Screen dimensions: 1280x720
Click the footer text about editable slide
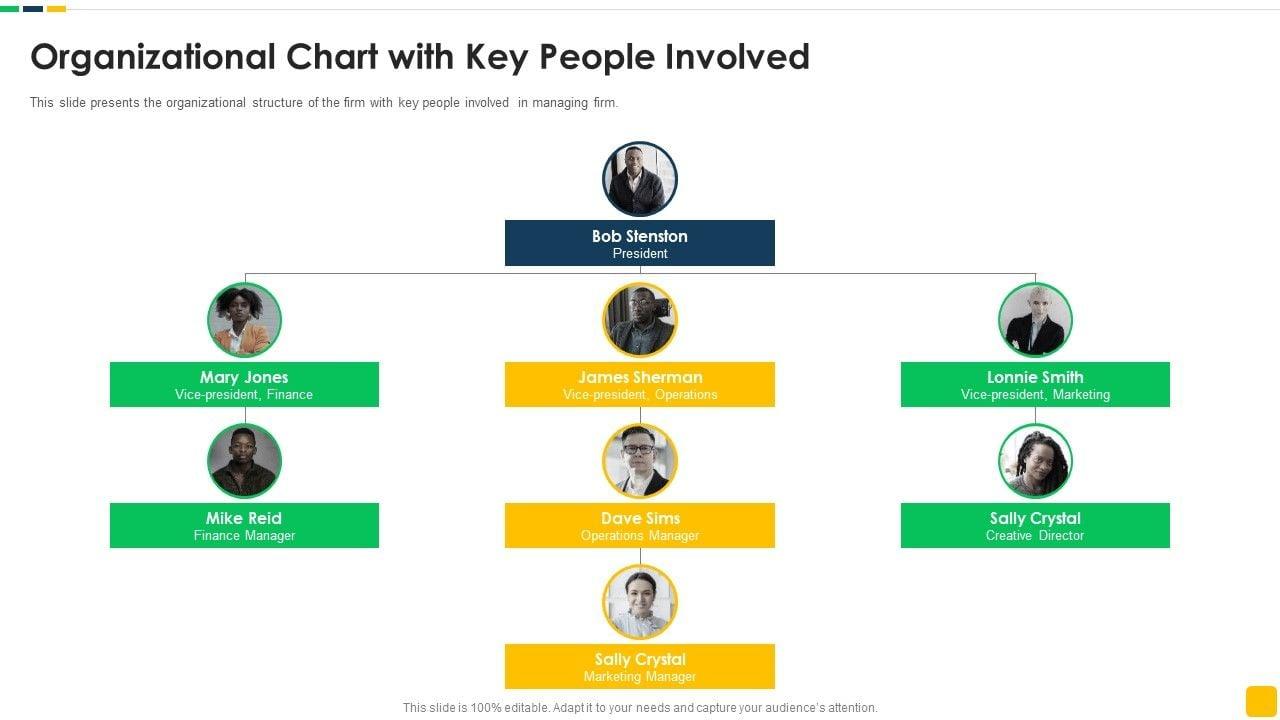pos(640,708)
